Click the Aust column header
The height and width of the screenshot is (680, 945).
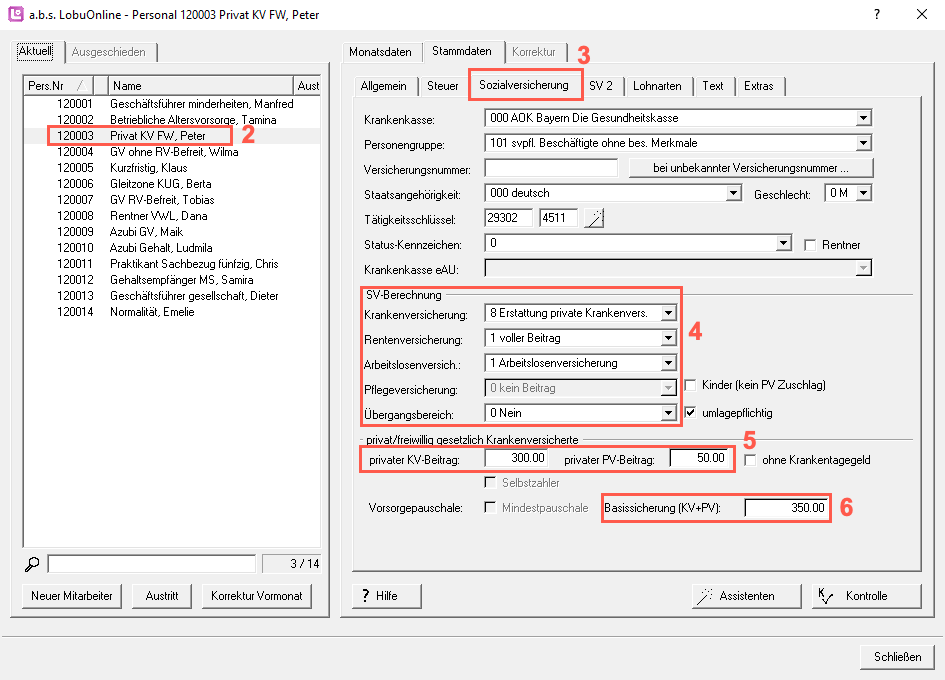307,86
